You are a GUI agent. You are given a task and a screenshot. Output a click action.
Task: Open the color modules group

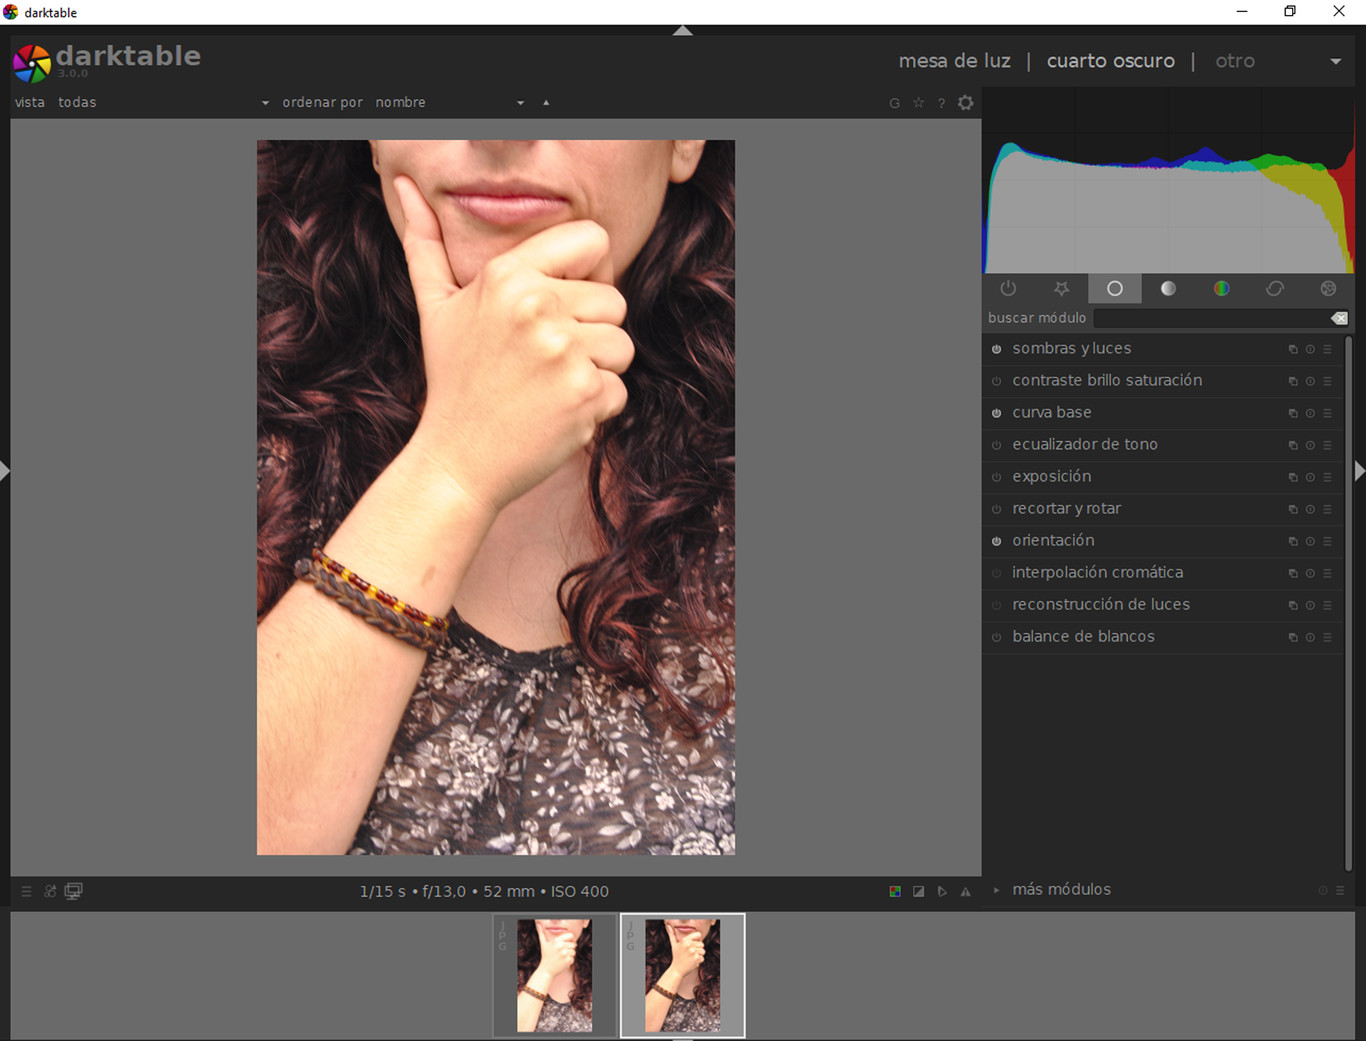(1221, 289)
